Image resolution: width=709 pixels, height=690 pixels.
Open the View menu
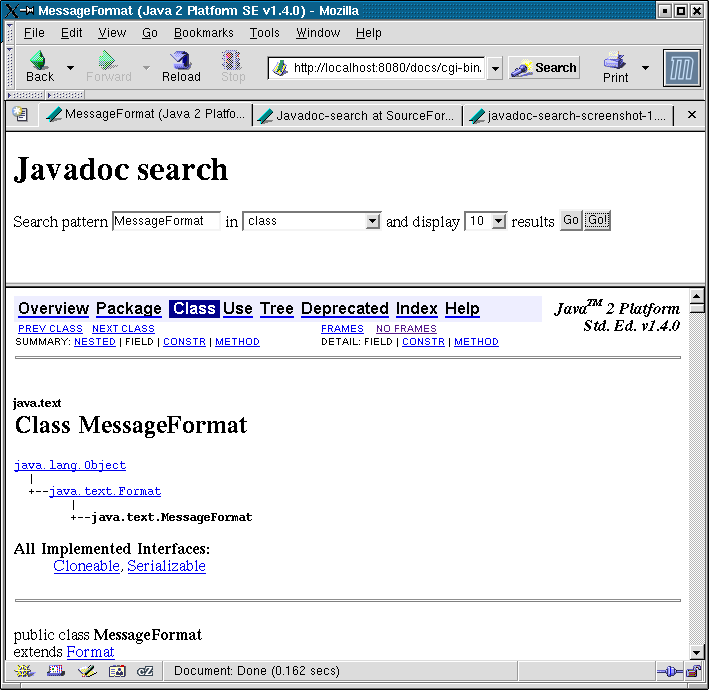pyautogui.click(x=112, y=33)
